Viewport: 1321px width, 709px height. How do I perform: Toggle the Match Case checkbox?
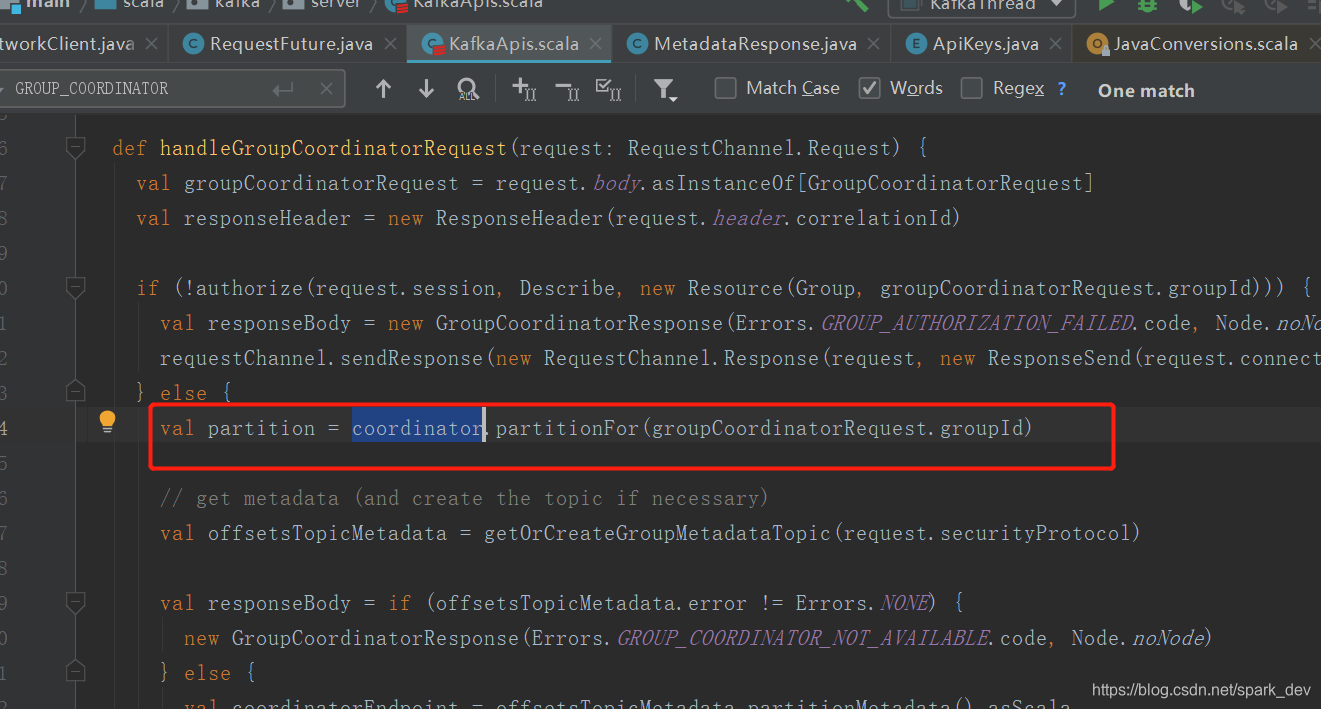[725, 88]
